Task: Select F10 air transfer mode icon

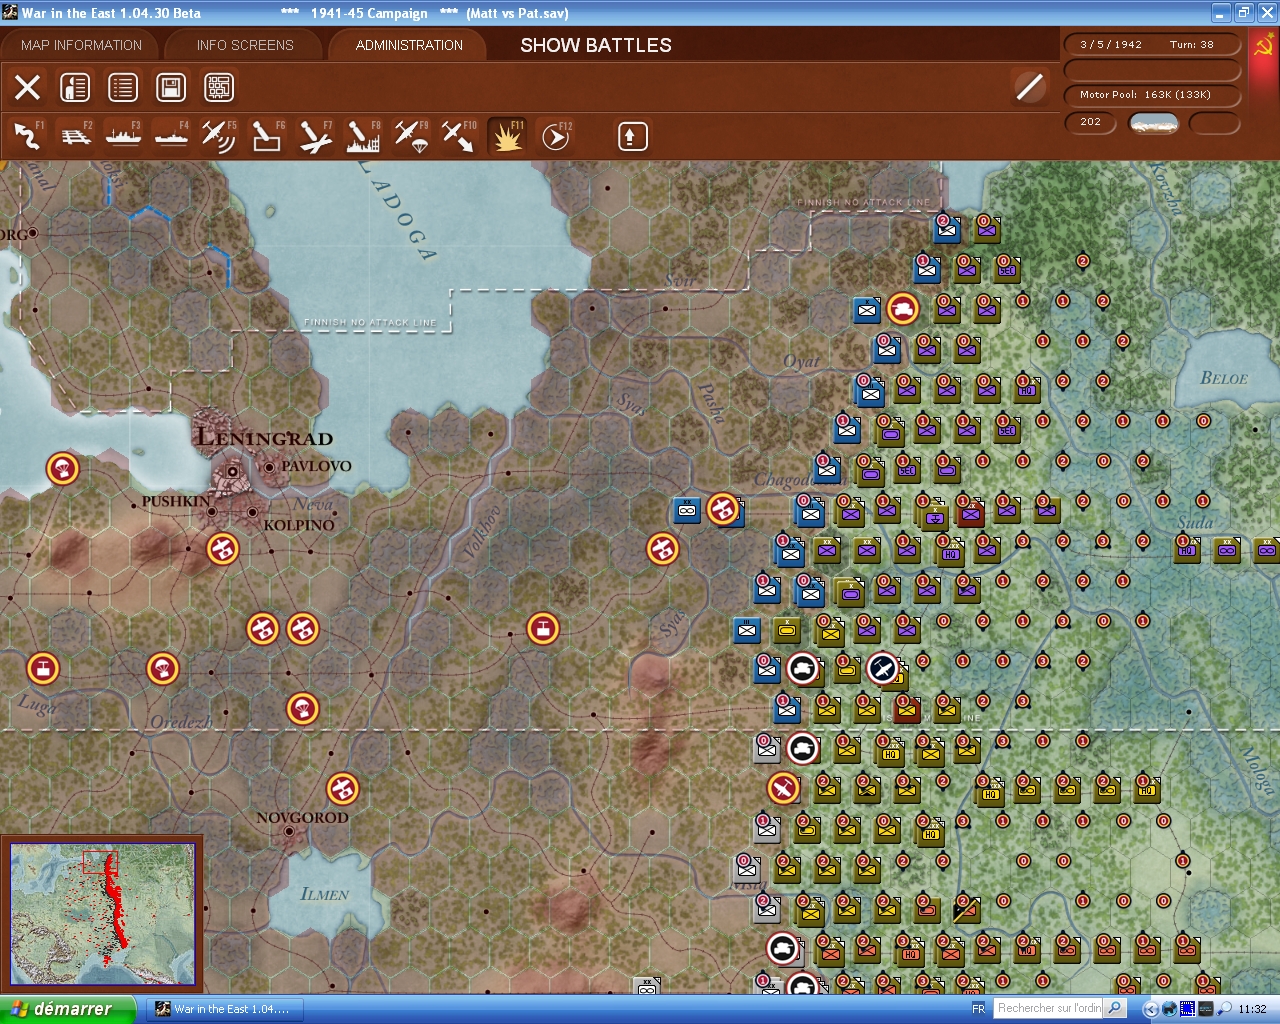Action: (x=459, y=136)
